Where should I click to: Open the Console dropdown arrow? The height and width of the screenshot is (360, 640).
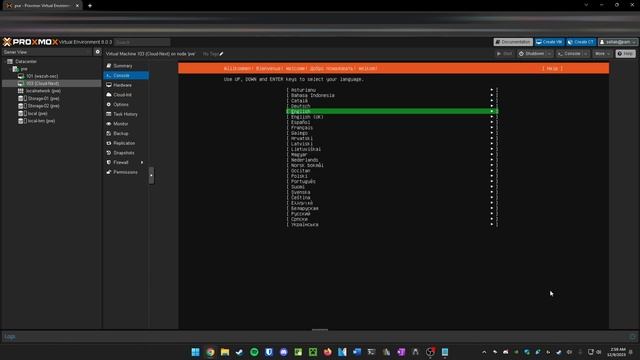coord(586,53)
